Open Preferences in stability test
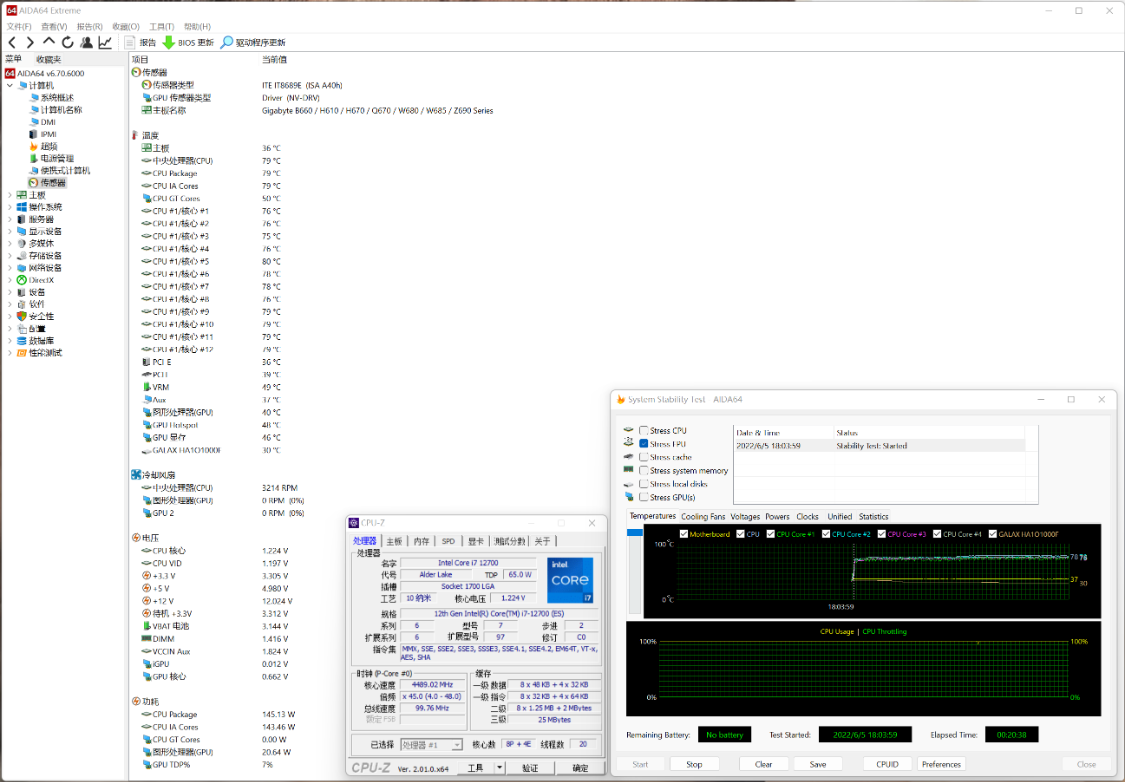The width and height of the screenshot is (1125, 782). 941,764
